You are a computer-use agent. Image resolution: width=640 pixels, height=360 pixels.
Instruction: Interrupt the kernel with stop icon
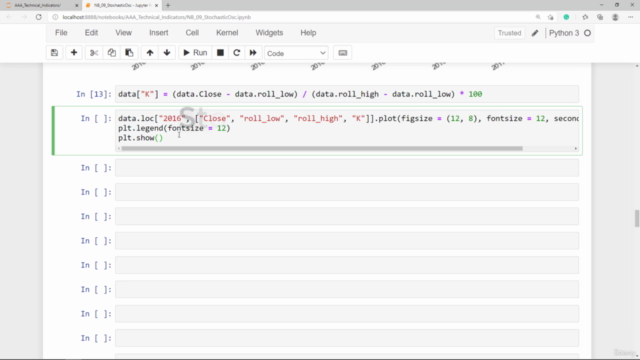[x=220, y=53]
